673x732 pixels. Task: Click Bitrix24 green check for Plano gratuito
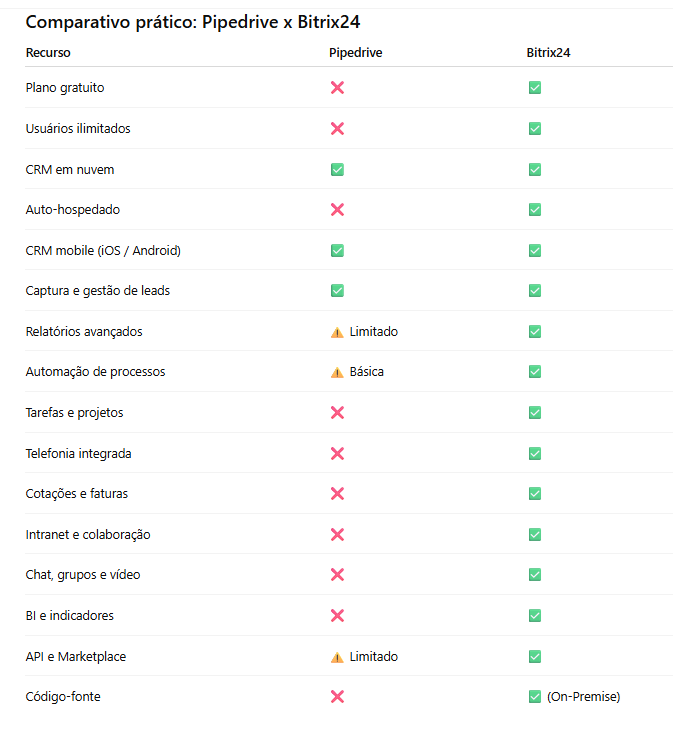click(x=535, y=88)
